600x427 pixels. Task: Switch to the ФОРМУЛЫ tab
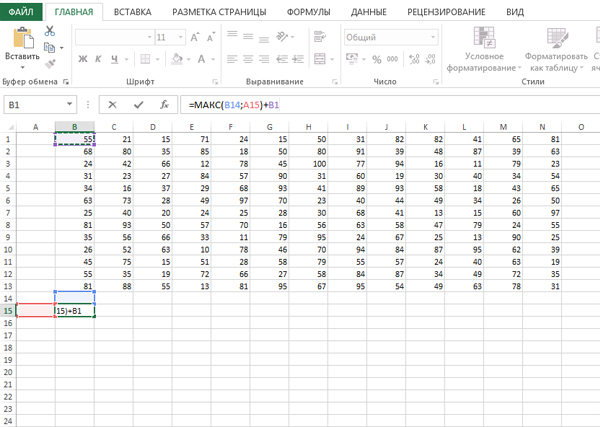click(x=309, y=13)
